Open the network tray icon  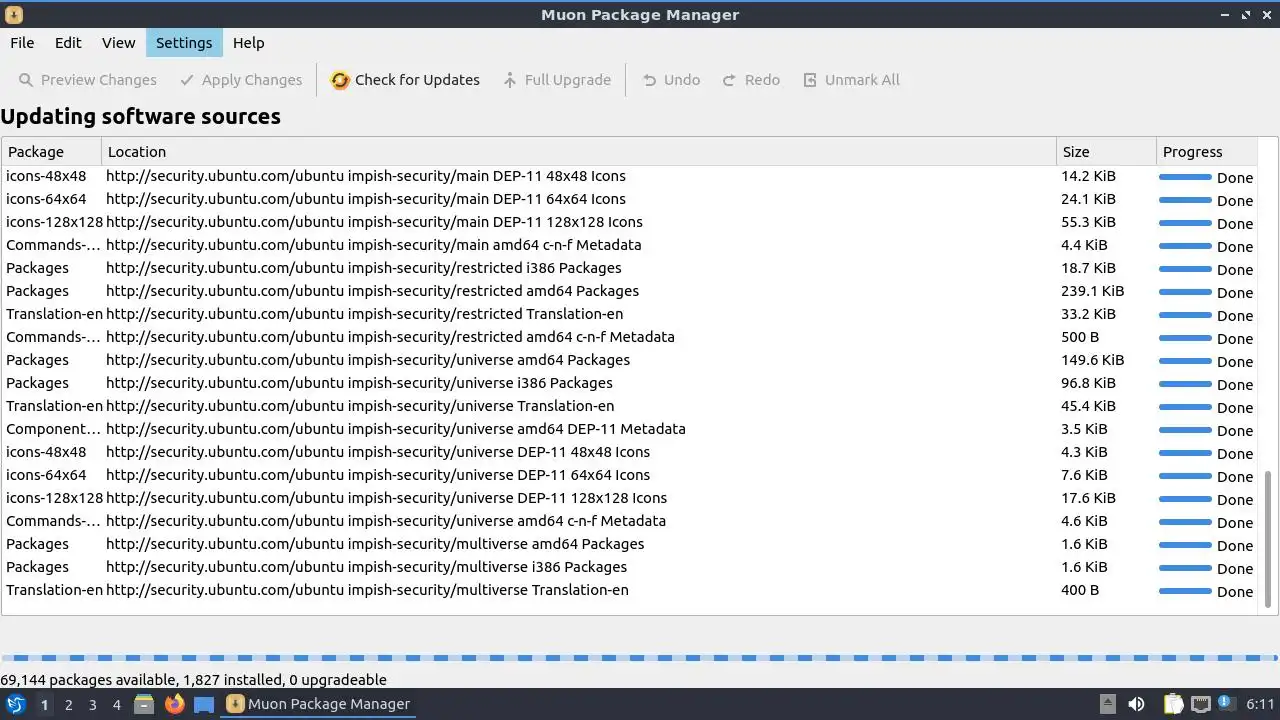pyautogui.click(x=1200, y=704)
